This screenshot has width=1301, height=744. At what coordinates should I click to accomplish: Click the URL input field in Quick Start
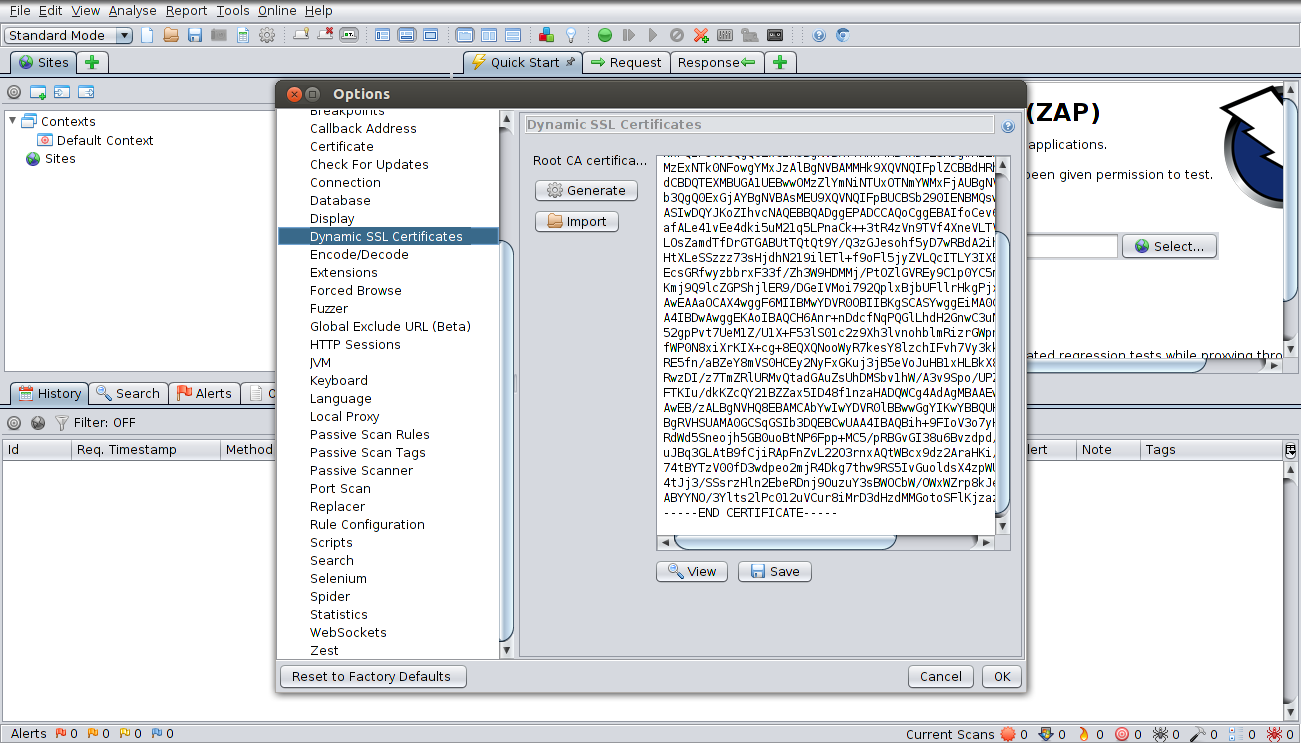tap(1071, 246)
